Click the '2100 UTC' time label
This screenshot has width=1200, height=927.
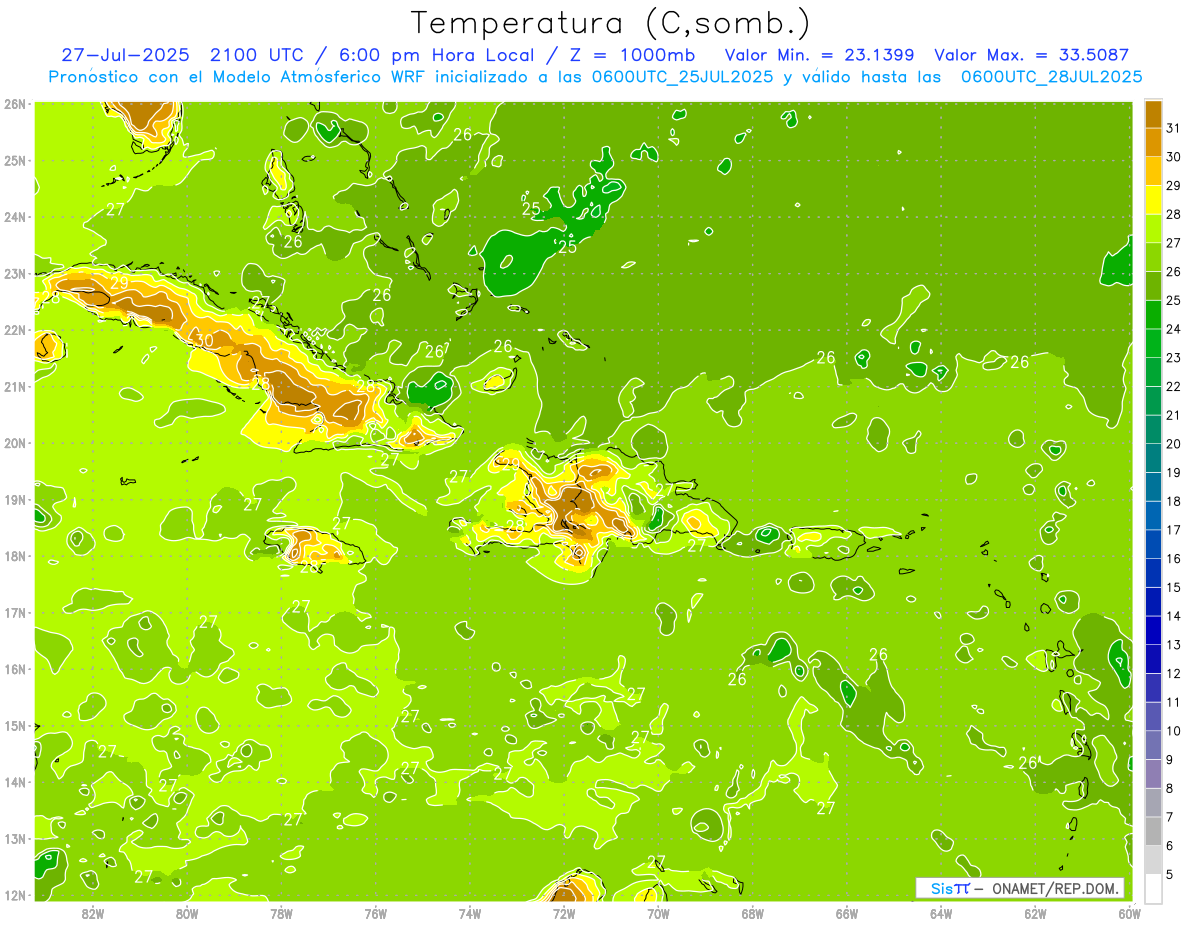tap(257, 55)
